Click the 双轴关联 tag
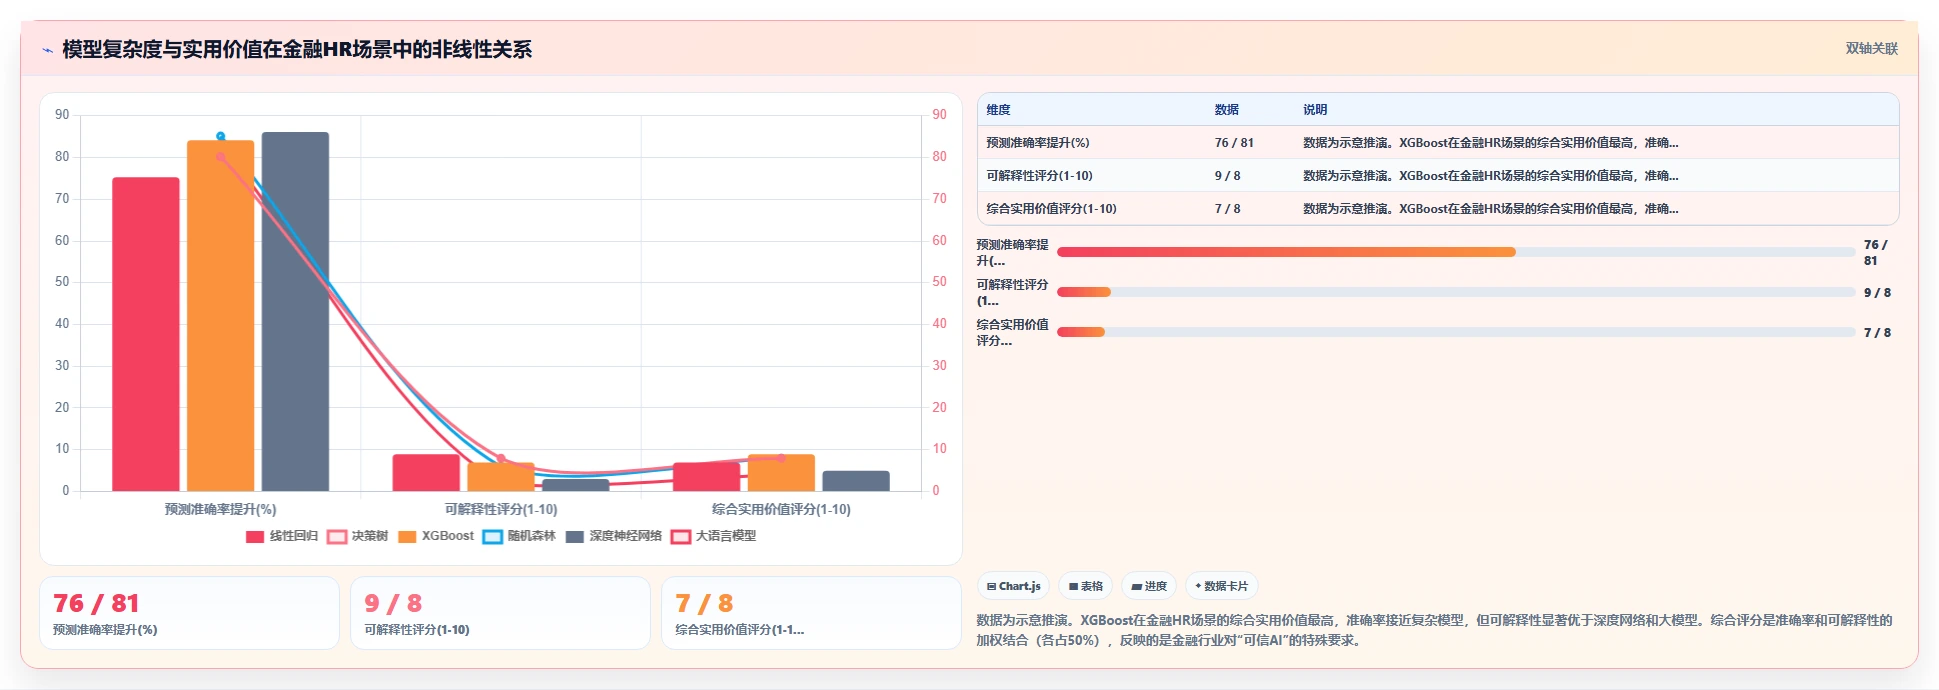This screenshot has height=690, width=1939. coord(1871,48)
